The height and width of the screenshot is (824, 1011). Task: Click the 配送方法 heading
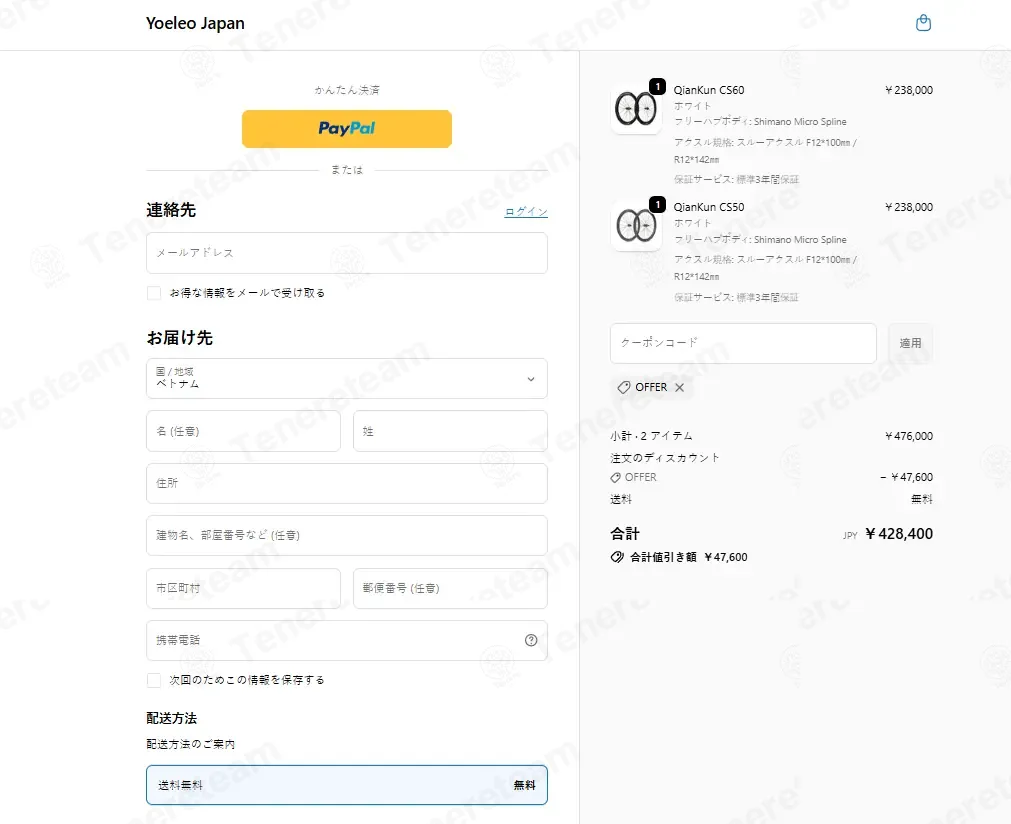[172, 718]
